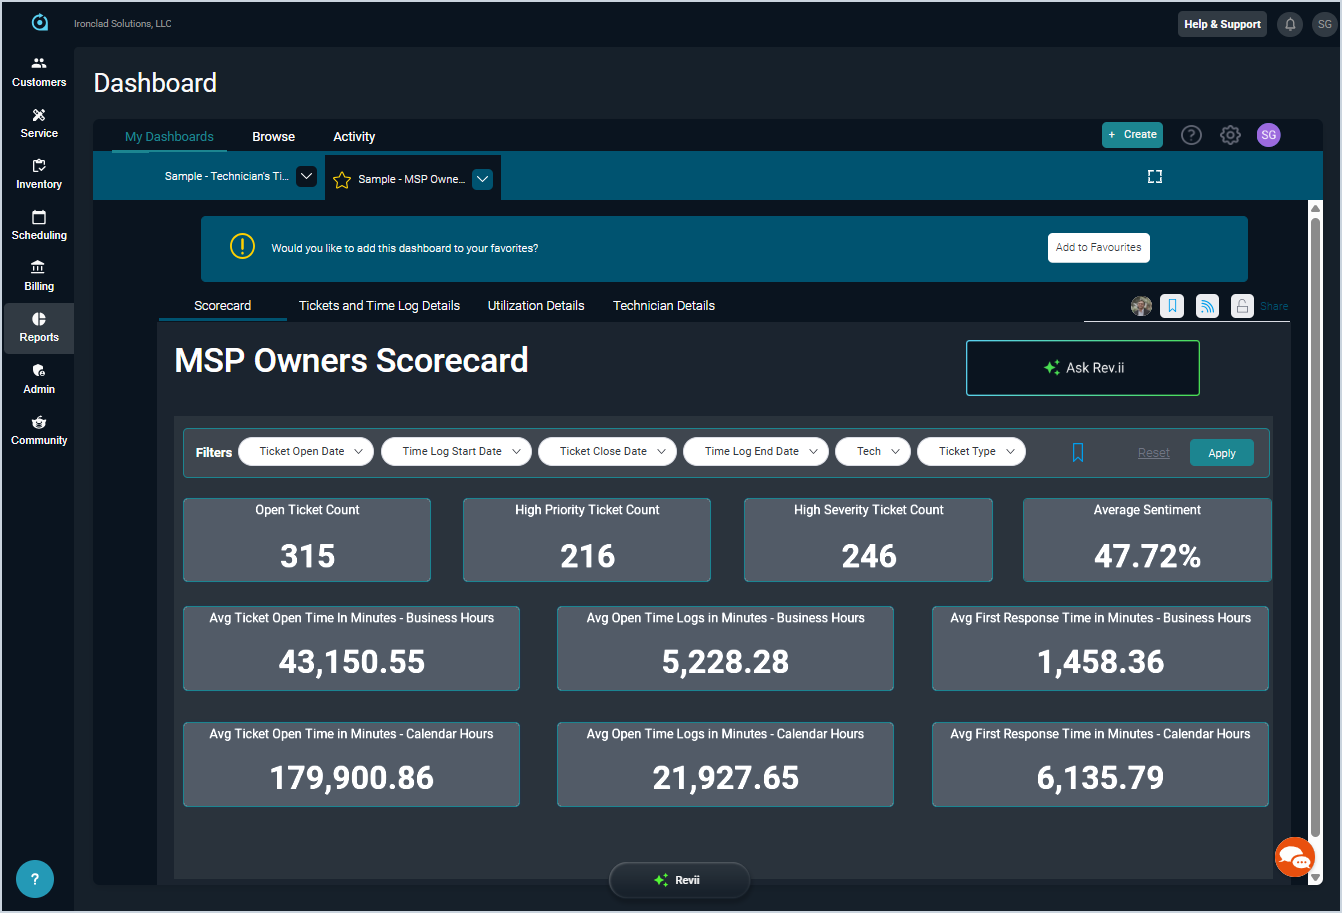Select the Browse tab
This screenshot has height=913, width=1342.
(273, 137)
